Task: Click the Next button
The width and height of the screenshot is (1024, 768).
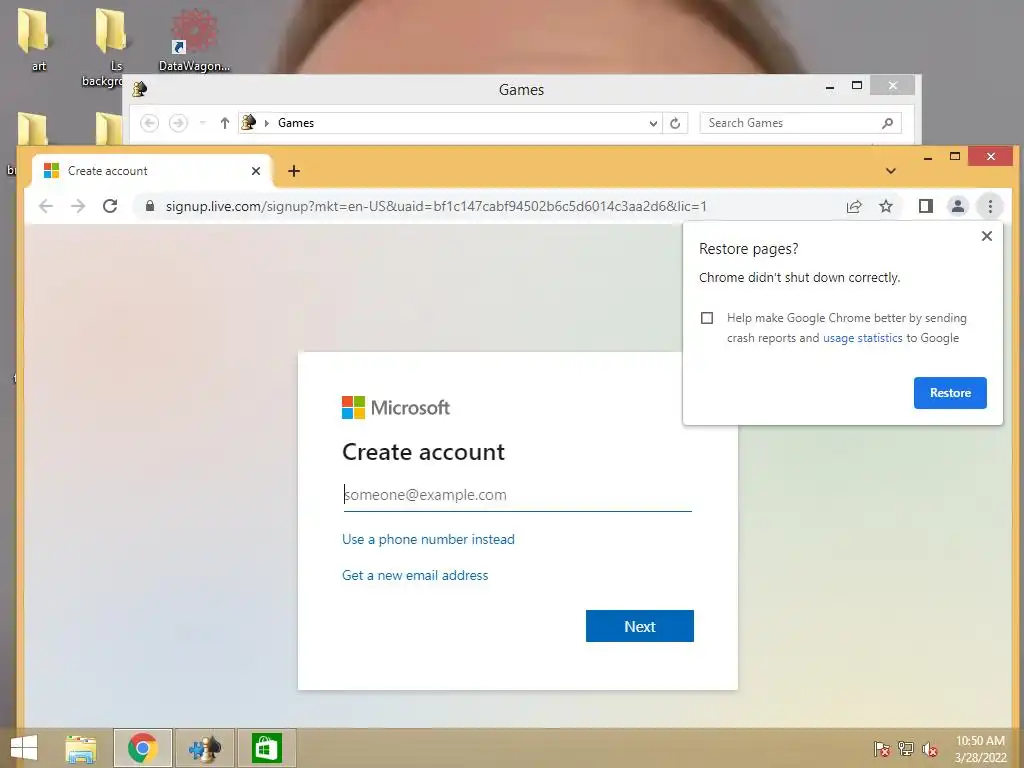Action: point(639,626)
